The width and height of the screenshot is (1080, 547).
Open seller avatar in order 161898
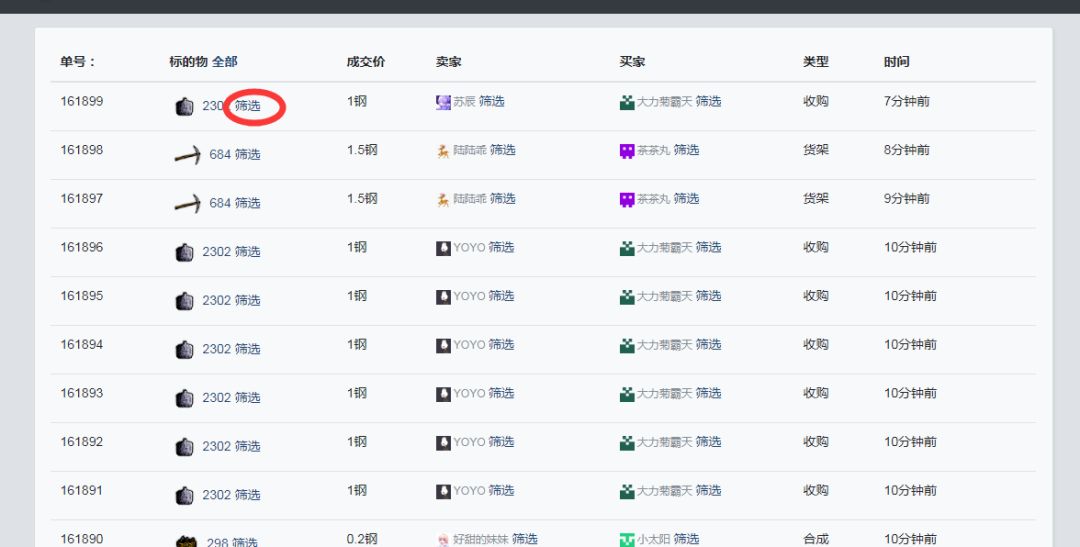pos(444,151)
